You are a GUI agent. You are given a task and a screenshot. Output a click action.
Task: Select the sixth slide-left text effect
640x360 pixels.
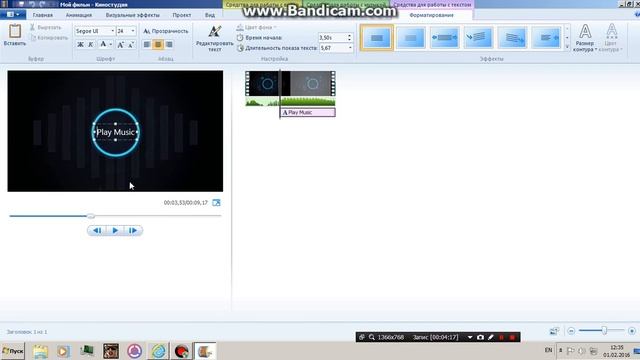pyautogui.click(x=546, y=38)
